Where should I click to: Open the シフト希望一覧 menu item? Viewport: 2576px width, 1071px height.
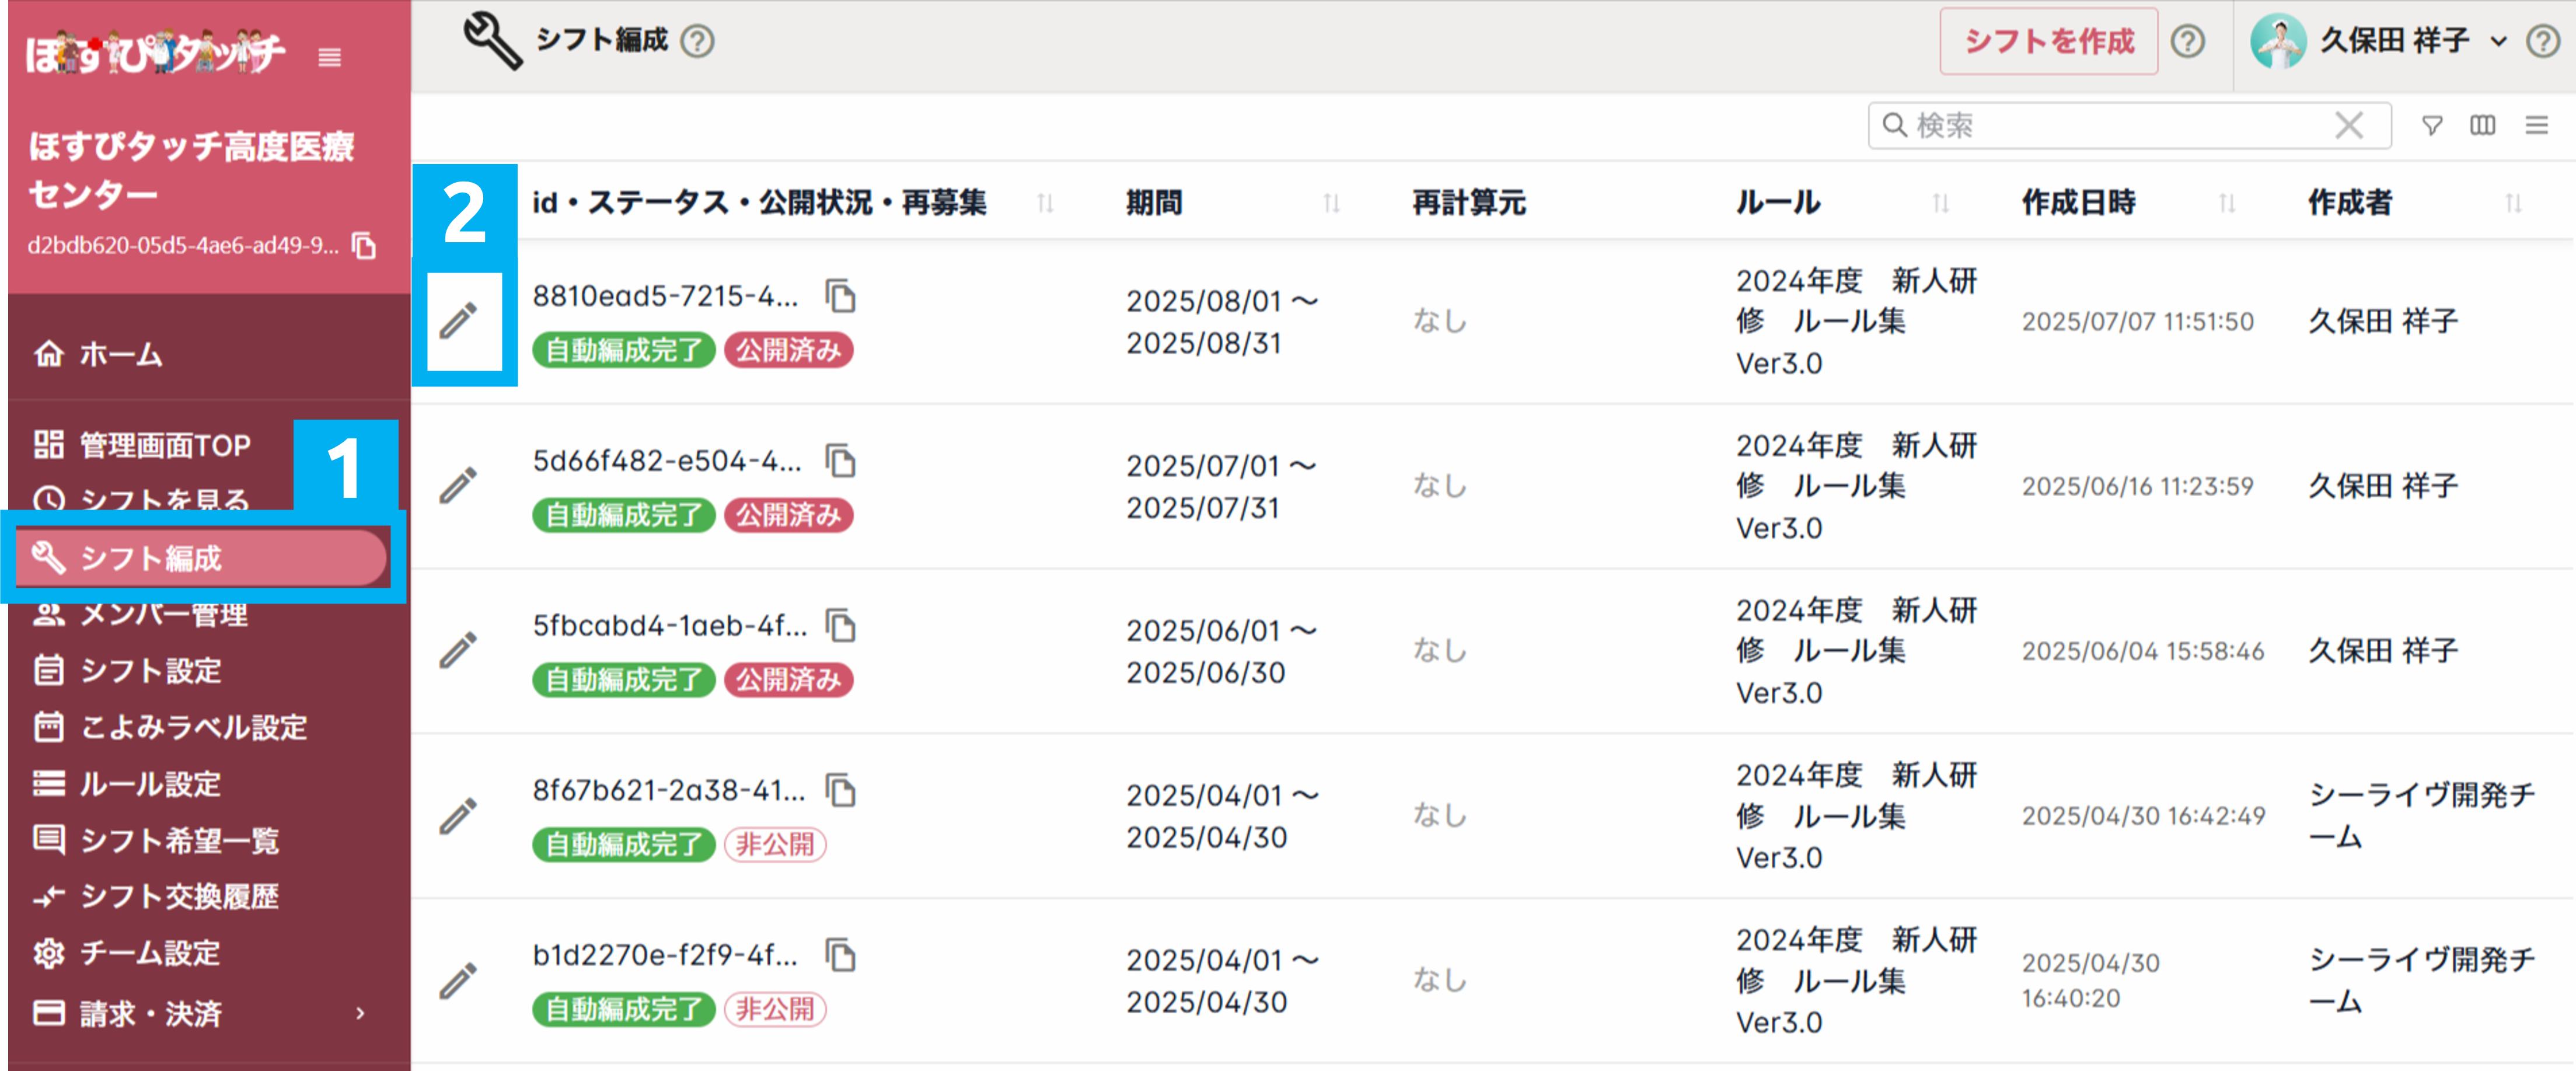[179, 840]
